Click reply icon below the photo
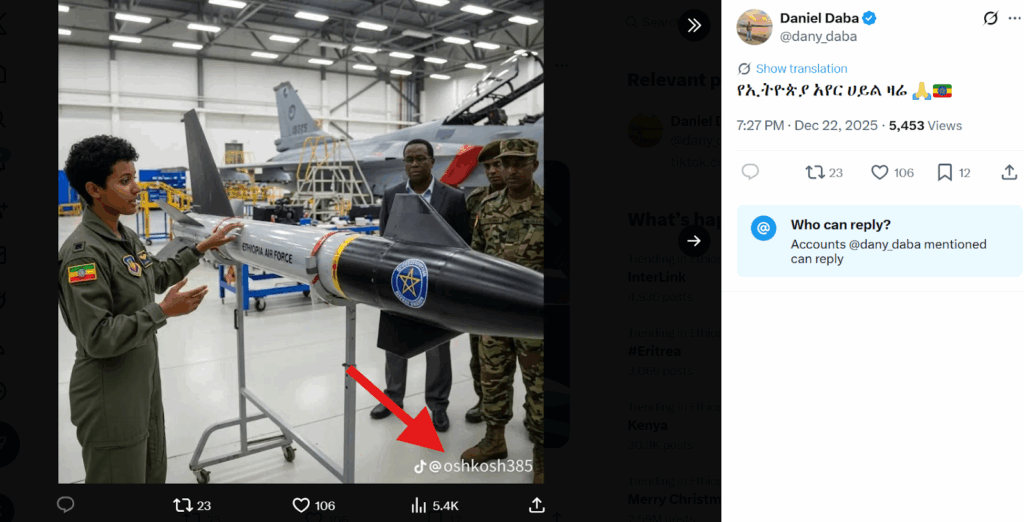This screenshot has height=522, width=1024. (x=66, y=505)
